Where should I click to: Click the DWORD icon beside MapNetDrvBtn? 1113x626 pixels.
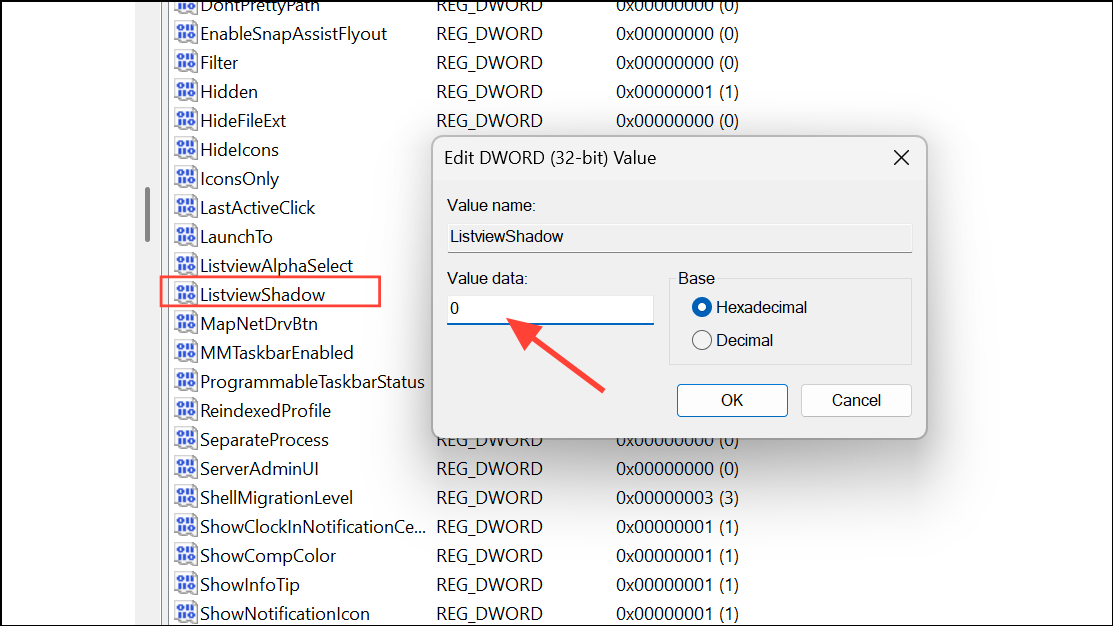pyautogui.click(x=186, y=323)
